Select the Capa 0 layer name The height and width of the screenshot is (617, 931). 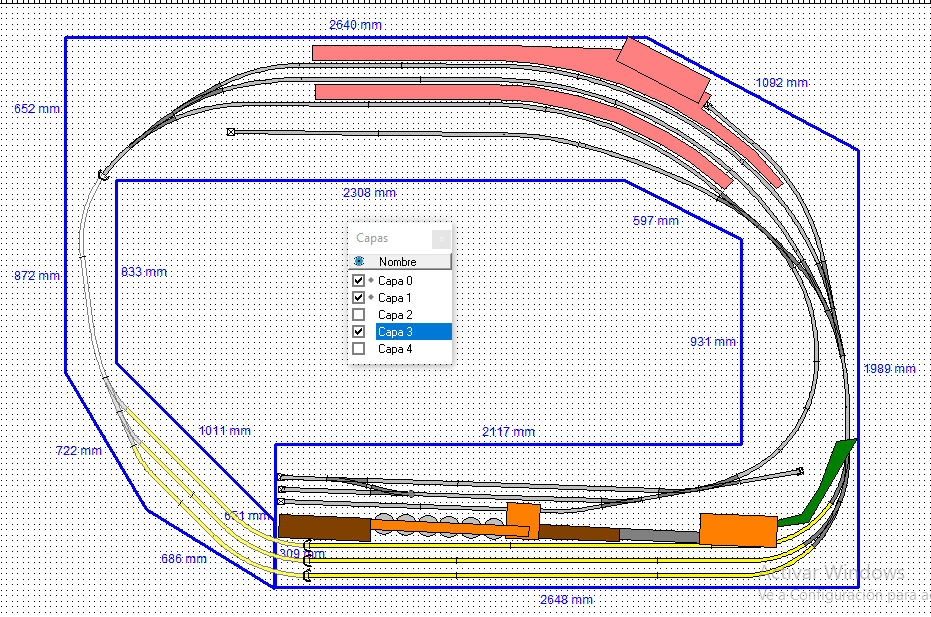coord(395,281)
